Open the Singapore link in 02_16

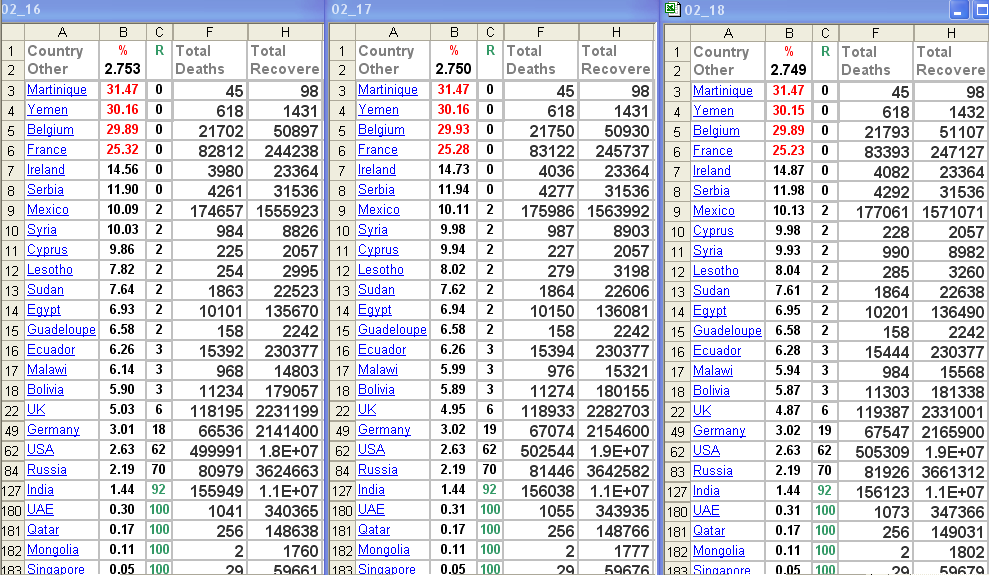click(x=58, y=568)
